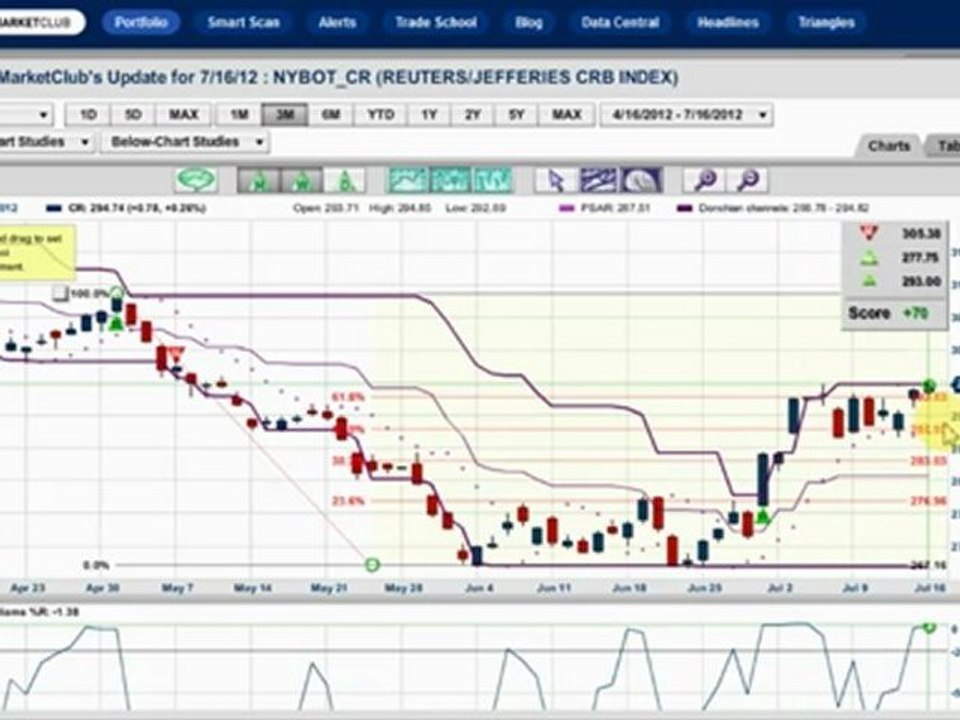This screenshot has width=960, height=720.
Task: Open the Headlines menu
Action: pos(728,23)
